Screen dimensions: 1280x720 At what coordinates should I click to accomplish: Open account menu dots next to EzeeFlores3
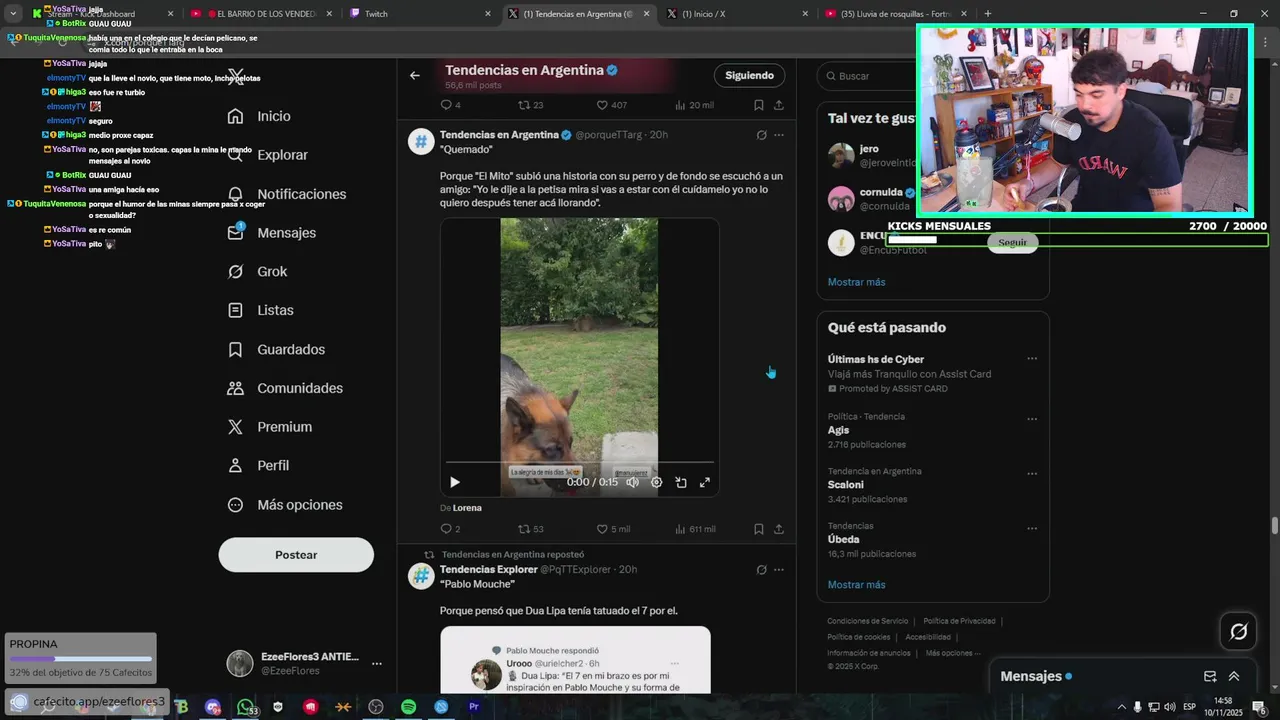(377, 663)
